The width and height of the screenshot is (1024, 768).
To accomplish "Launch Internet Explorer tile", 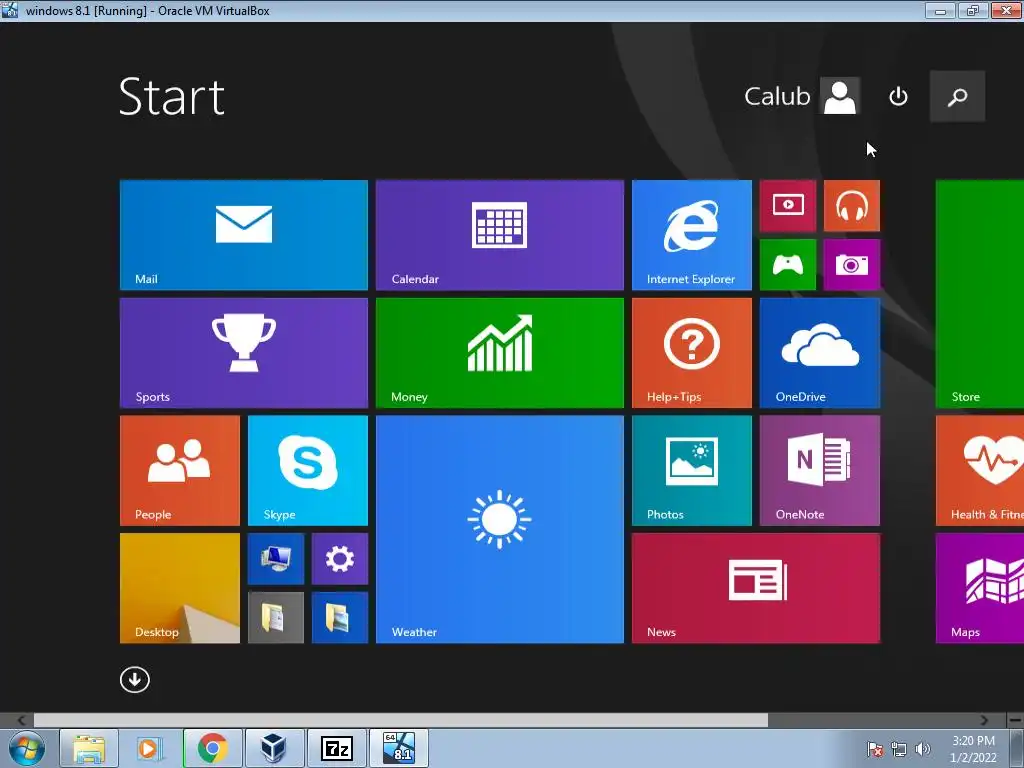I will point(692,235).
